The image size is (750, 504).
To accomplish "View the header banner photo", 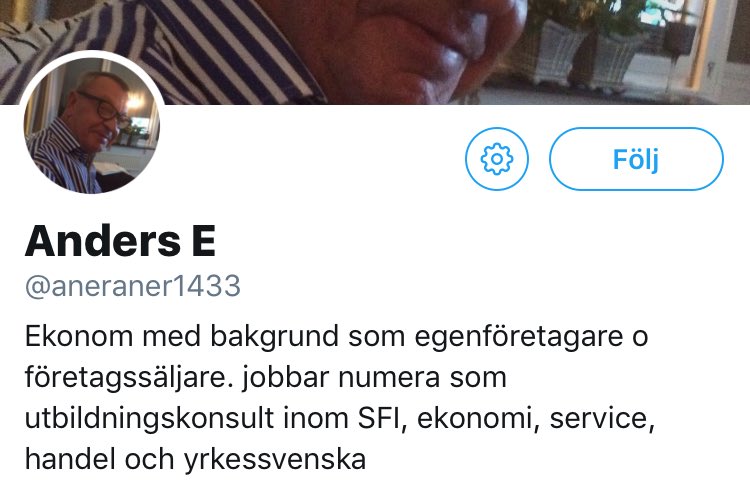I will pyautogui.click(x=375, y=52).
